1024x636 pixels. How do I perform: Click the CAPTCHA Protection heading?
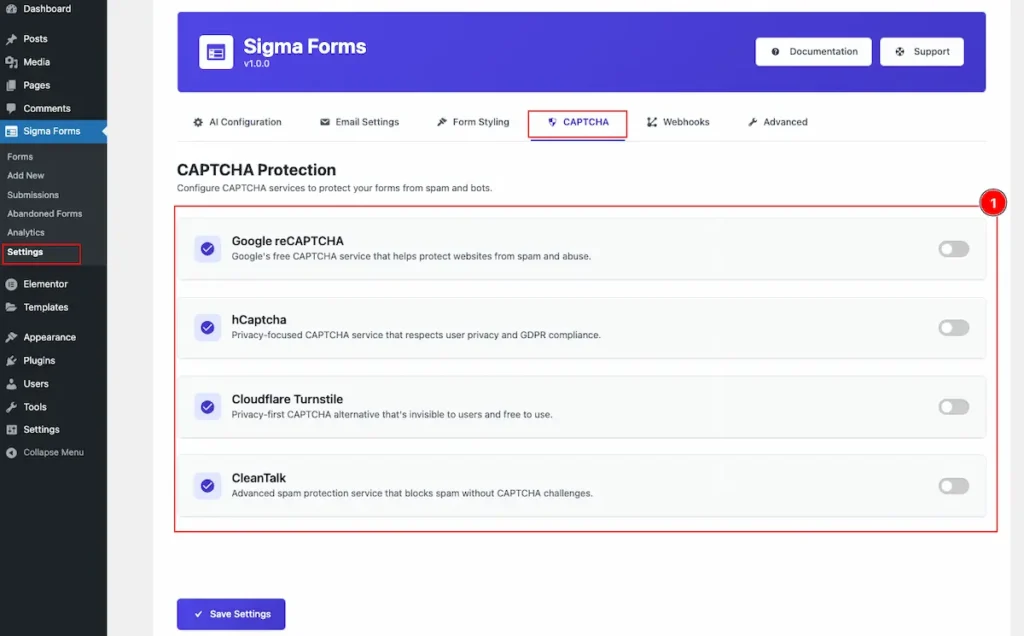(x=257, y=170)
